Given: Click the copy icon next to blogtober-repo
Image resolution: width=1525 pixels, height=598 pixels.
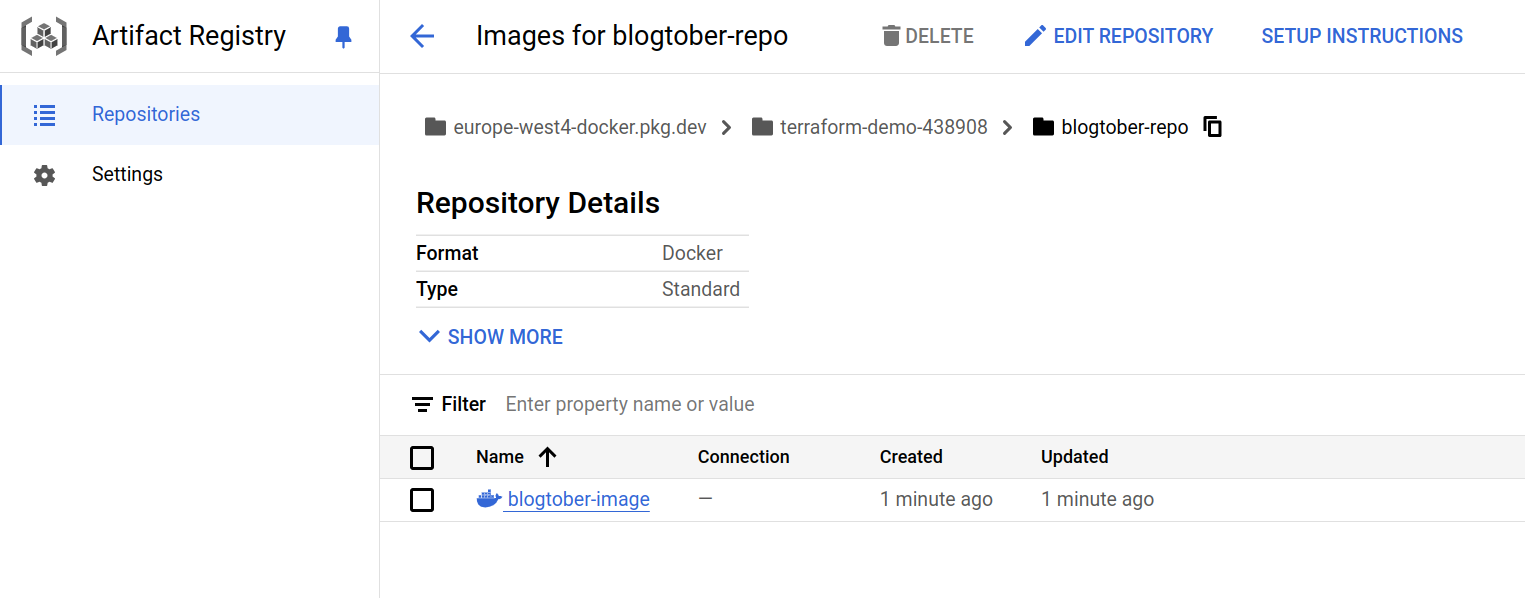Looking at the screenshot, I should tap(1213, 127).
